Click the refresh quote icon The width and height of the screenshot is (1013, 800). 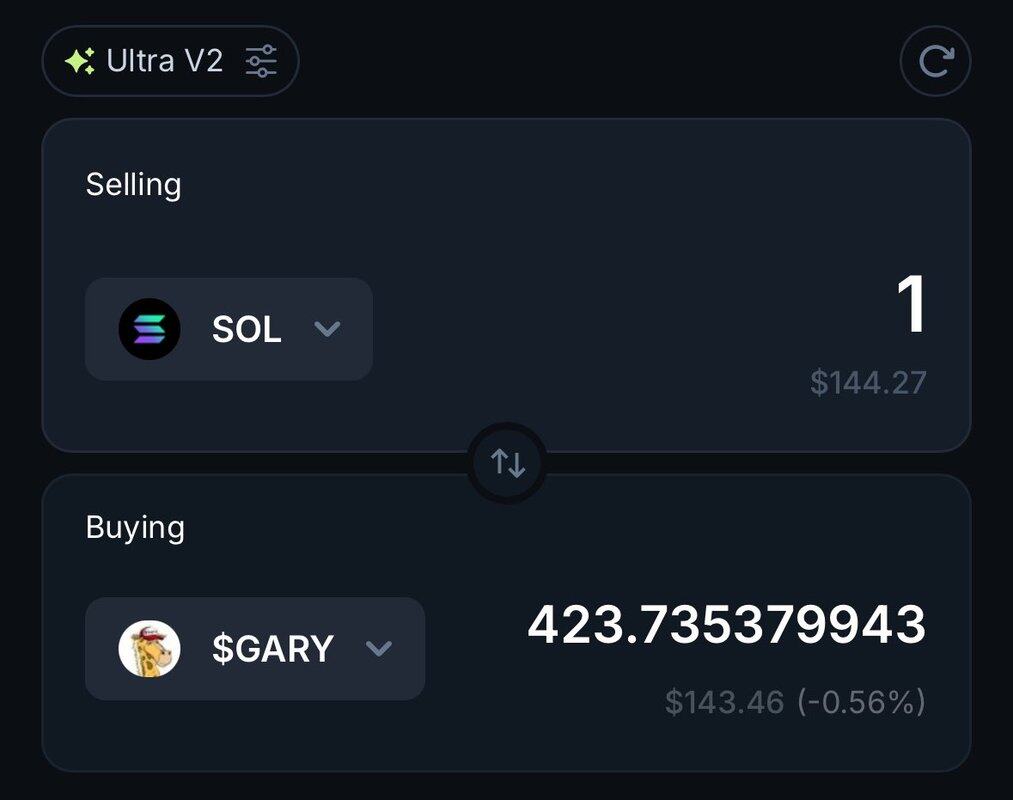tap(935, 62)
